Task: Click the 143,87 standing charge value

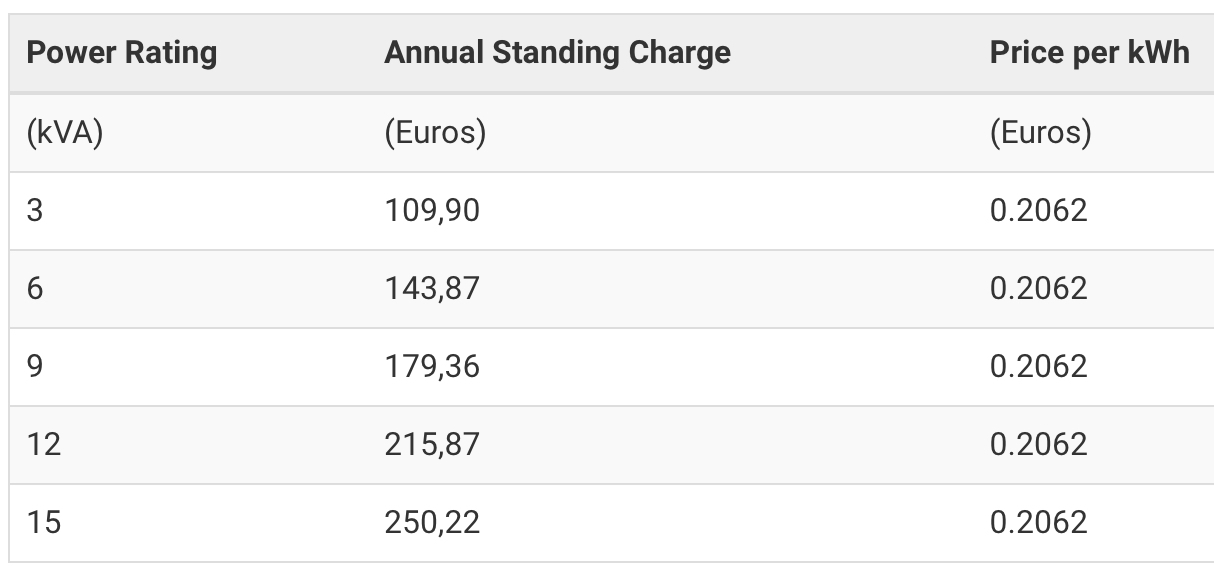Action: [x=432, y=289]
